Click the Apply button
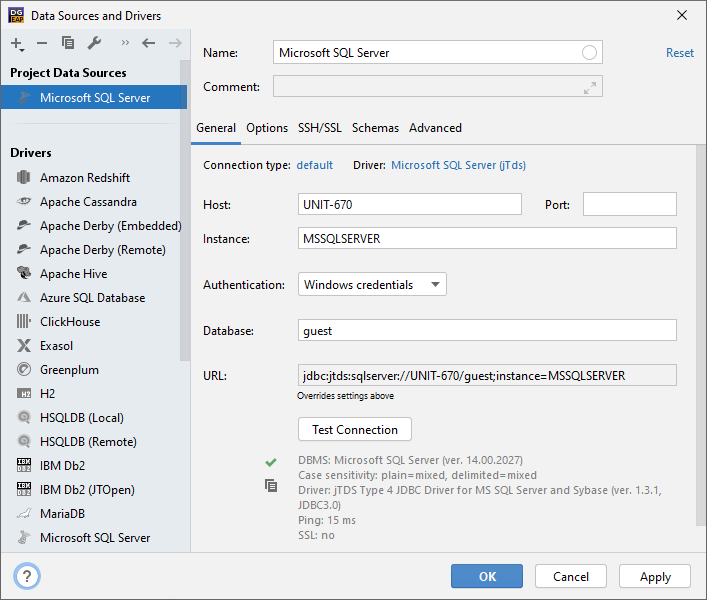Image resolution: width=707 pixels, height=600 pixels. click(x=655, y=576)
